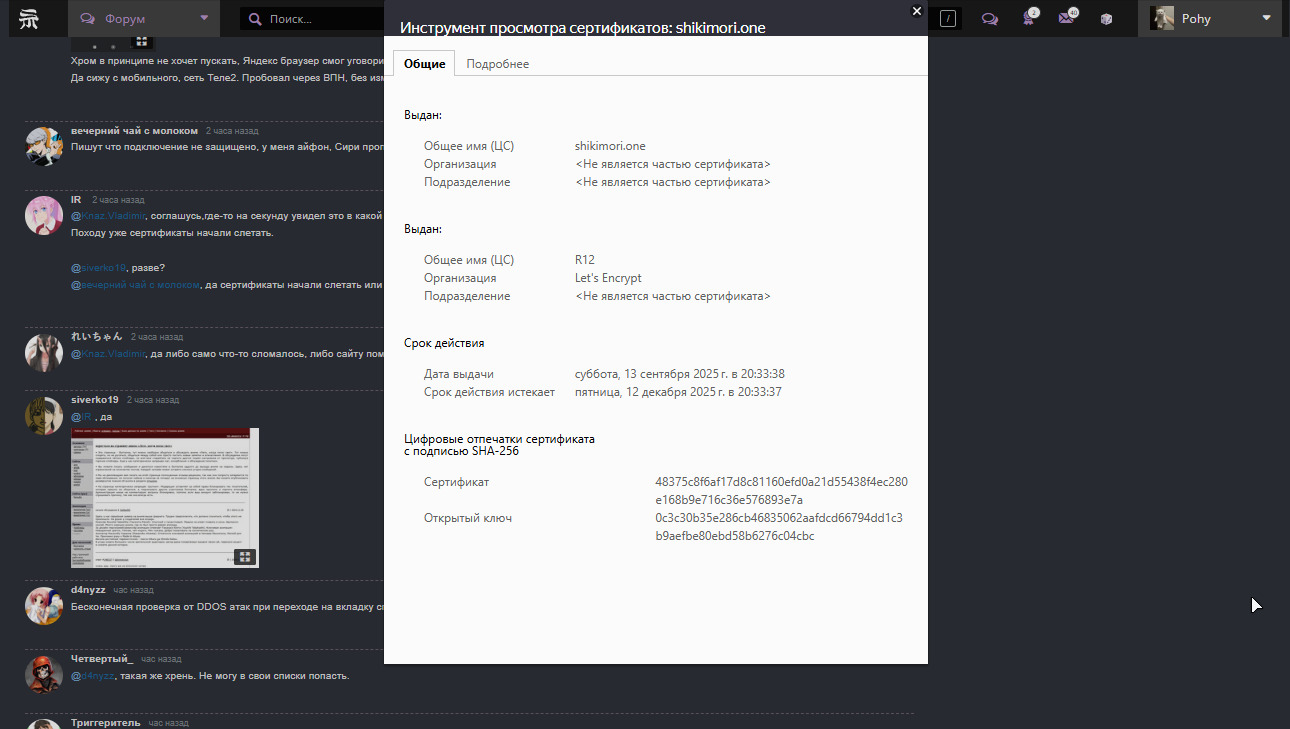Click the @siverko19 mention link
Viewport: 1290px width, 729px height.
pyautogui.click(x=99, y=267)
